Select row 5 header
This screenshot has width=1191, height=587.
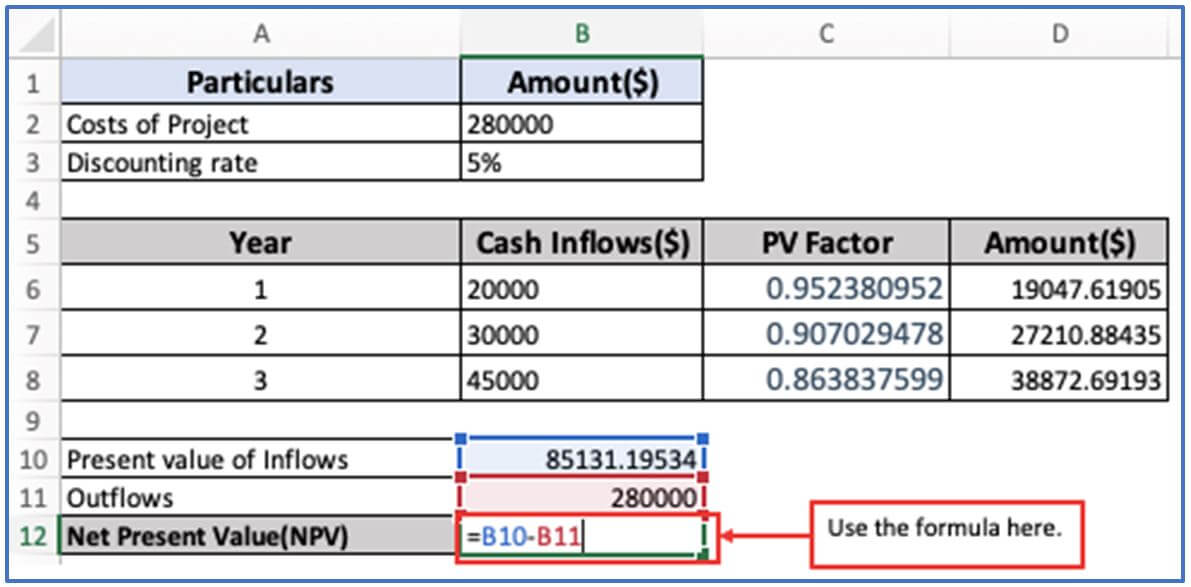[34, 243]
